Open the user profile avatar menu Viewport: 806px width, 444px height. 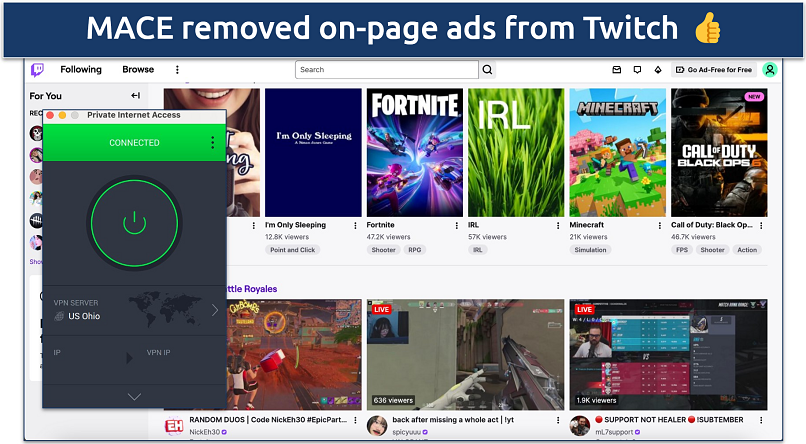(769, 70)
